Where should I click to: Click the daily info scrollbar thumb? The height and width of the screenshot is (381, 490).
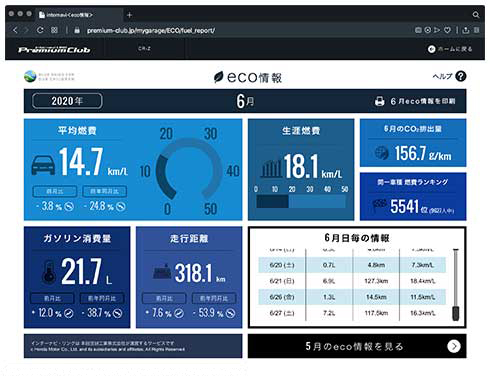(x=455, y=313)
